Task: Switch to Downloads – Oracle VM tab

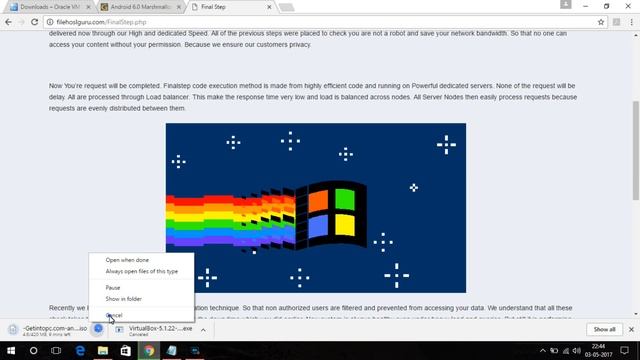Action: click(x=49, y=7)
